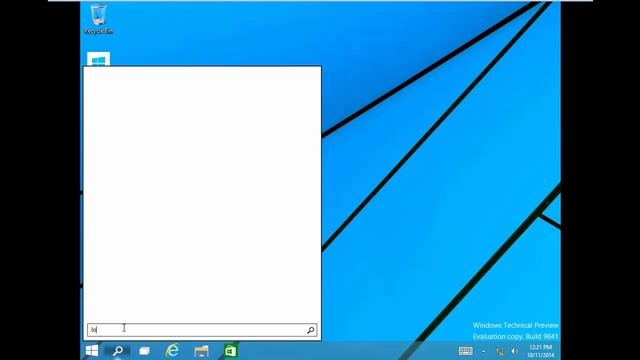Open File Explorer from the taskbar
Viewport: 640px width, 360px height.
tap(201, 351)
